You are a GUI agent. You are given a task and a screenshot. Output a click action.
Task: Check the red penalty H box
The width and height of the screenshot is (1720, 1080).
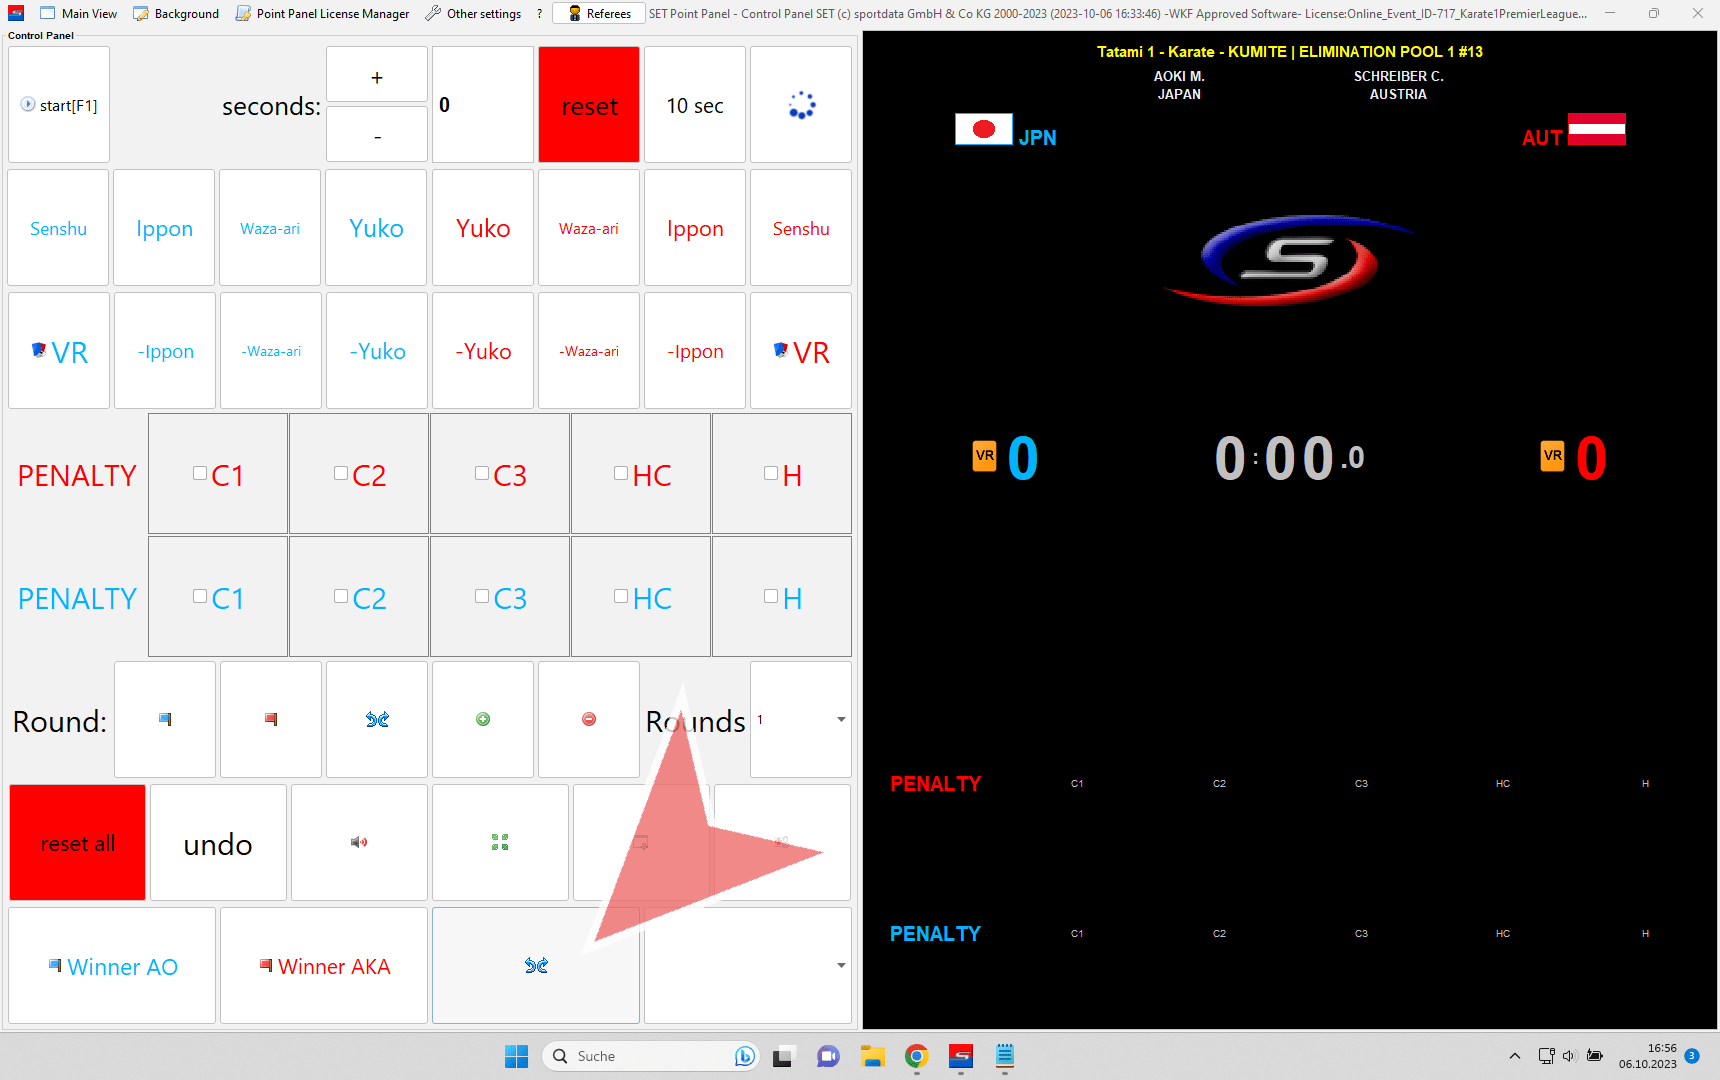(x=771, y=474)
